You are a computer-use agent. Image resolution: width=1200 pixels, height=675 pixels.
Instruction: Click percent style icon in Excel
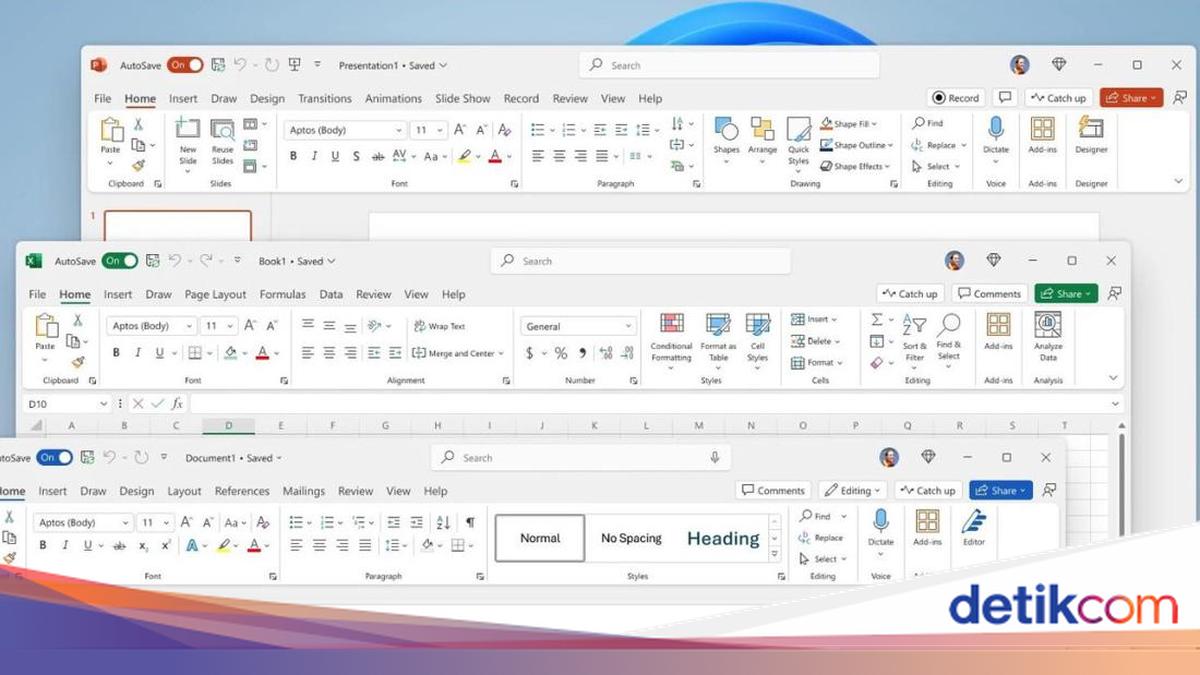pyautogui.click(x=561, y=353)
